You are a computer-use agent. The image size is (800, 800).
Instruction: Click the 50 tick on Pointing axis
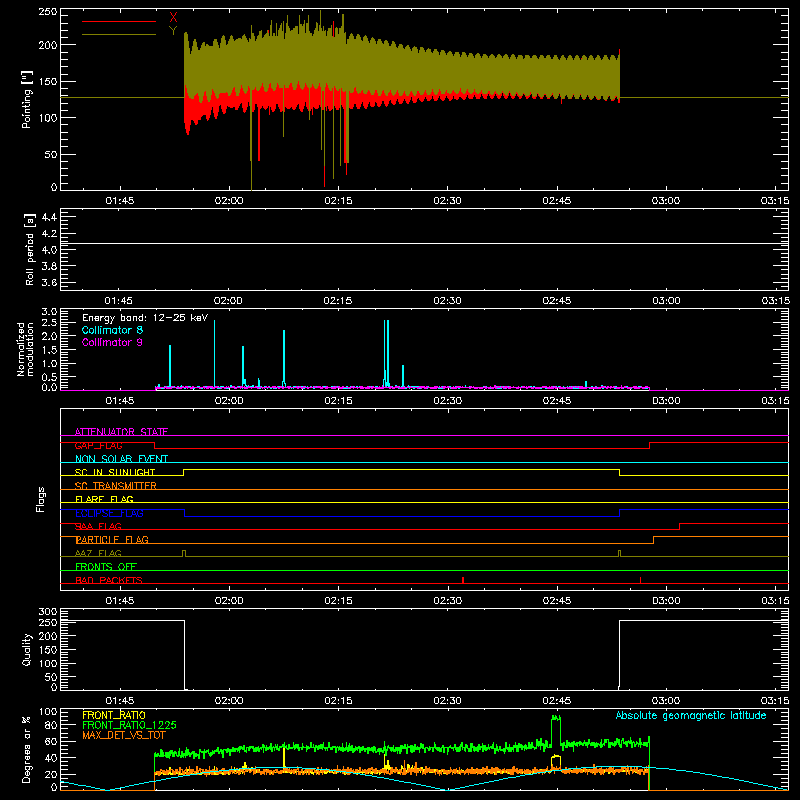click(x=51, y=154)
